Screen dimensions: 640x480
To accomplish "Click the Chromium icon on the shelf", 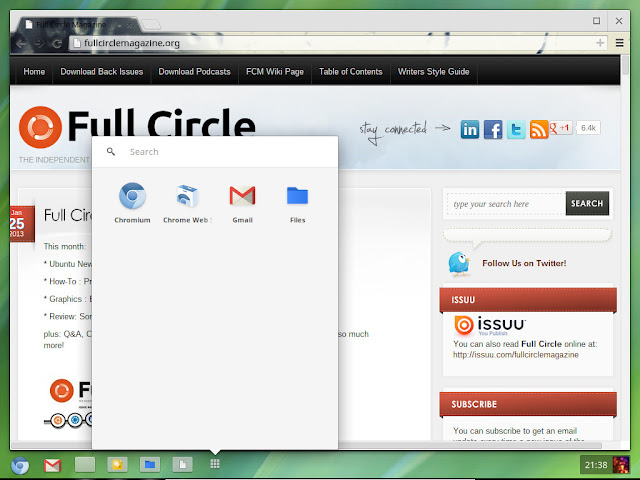I will pyautogui.click(x=20, y=465).
